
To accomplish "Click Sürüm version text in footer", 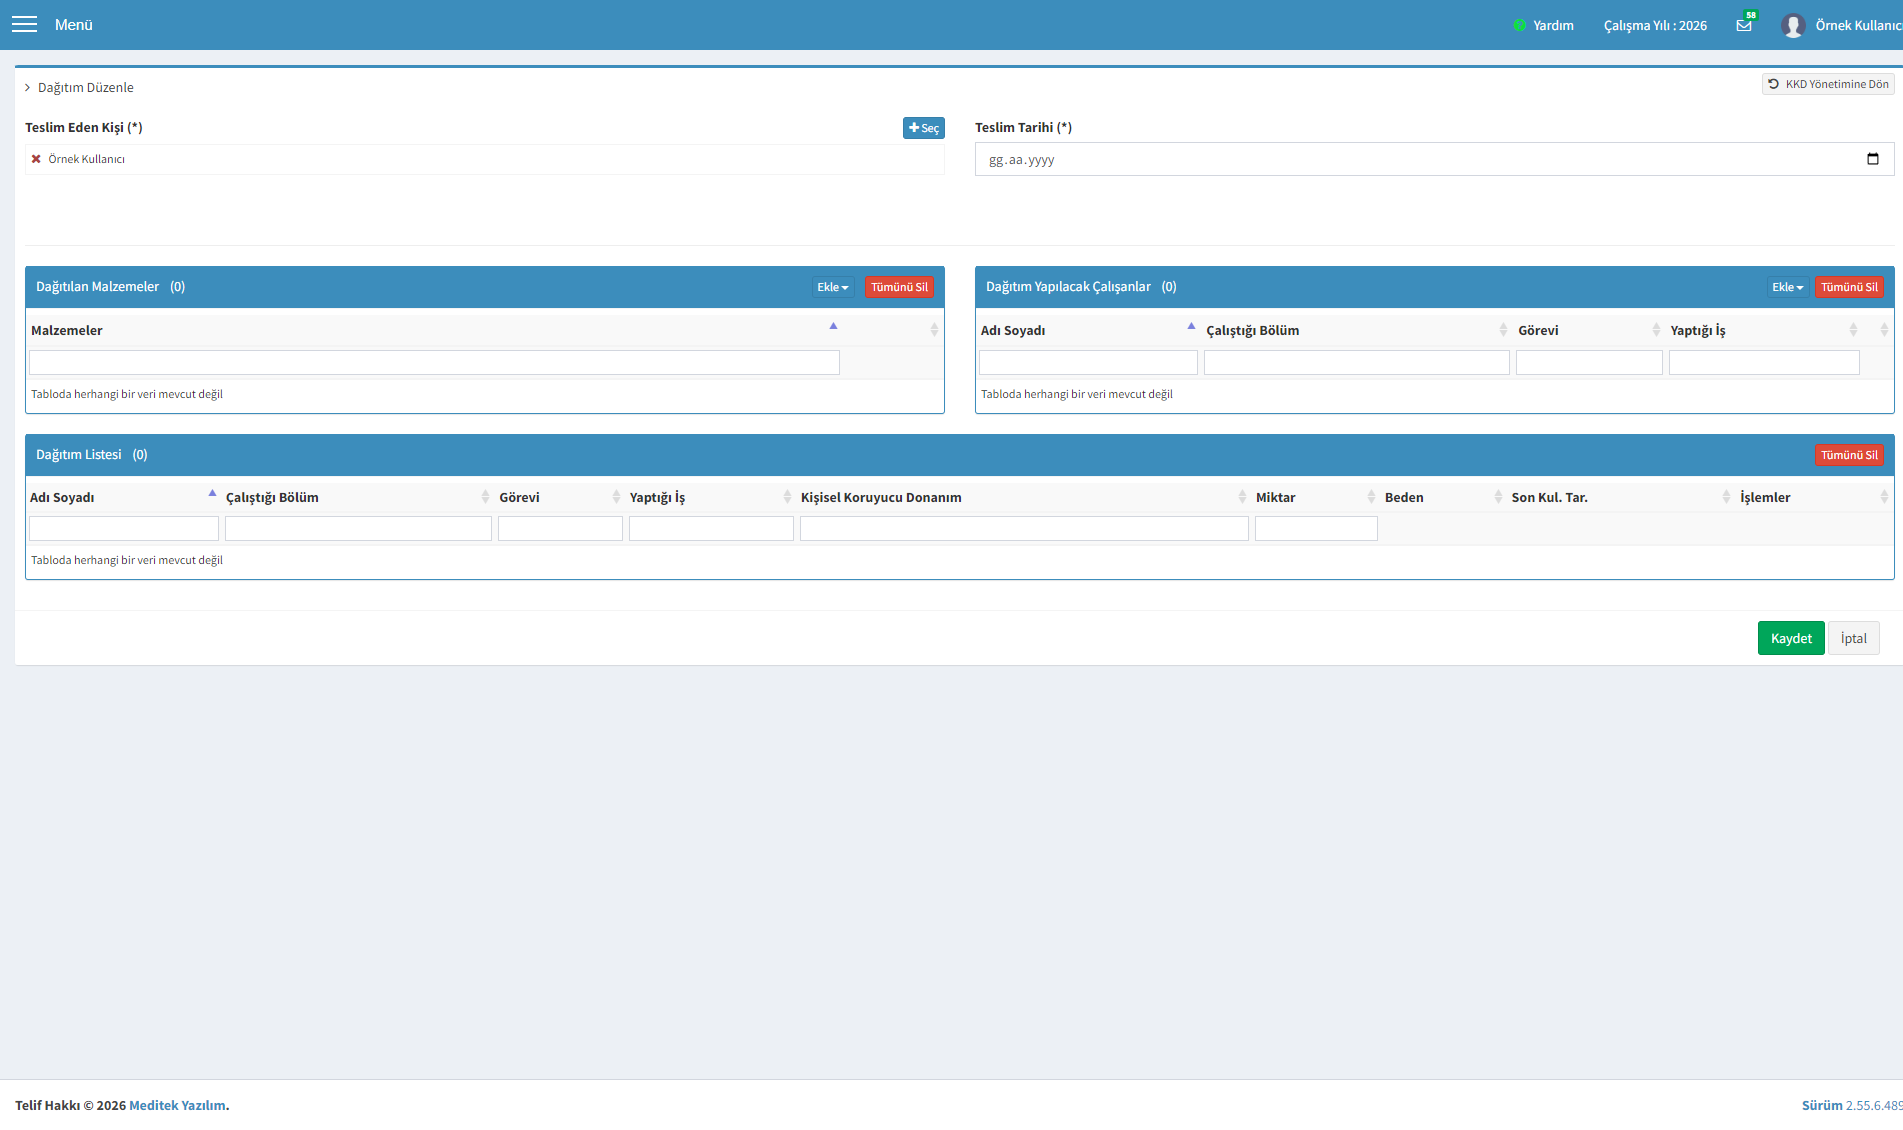I will coord(1852,1105).
